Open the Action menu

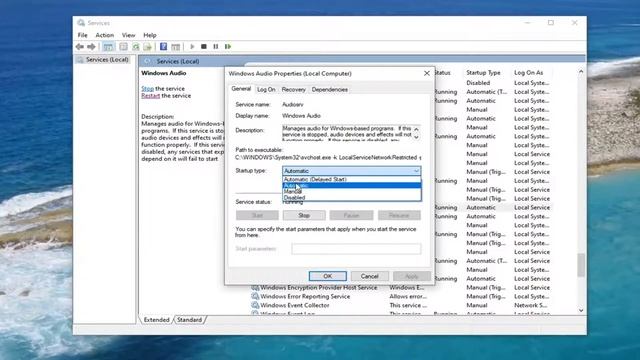[104, 35]
